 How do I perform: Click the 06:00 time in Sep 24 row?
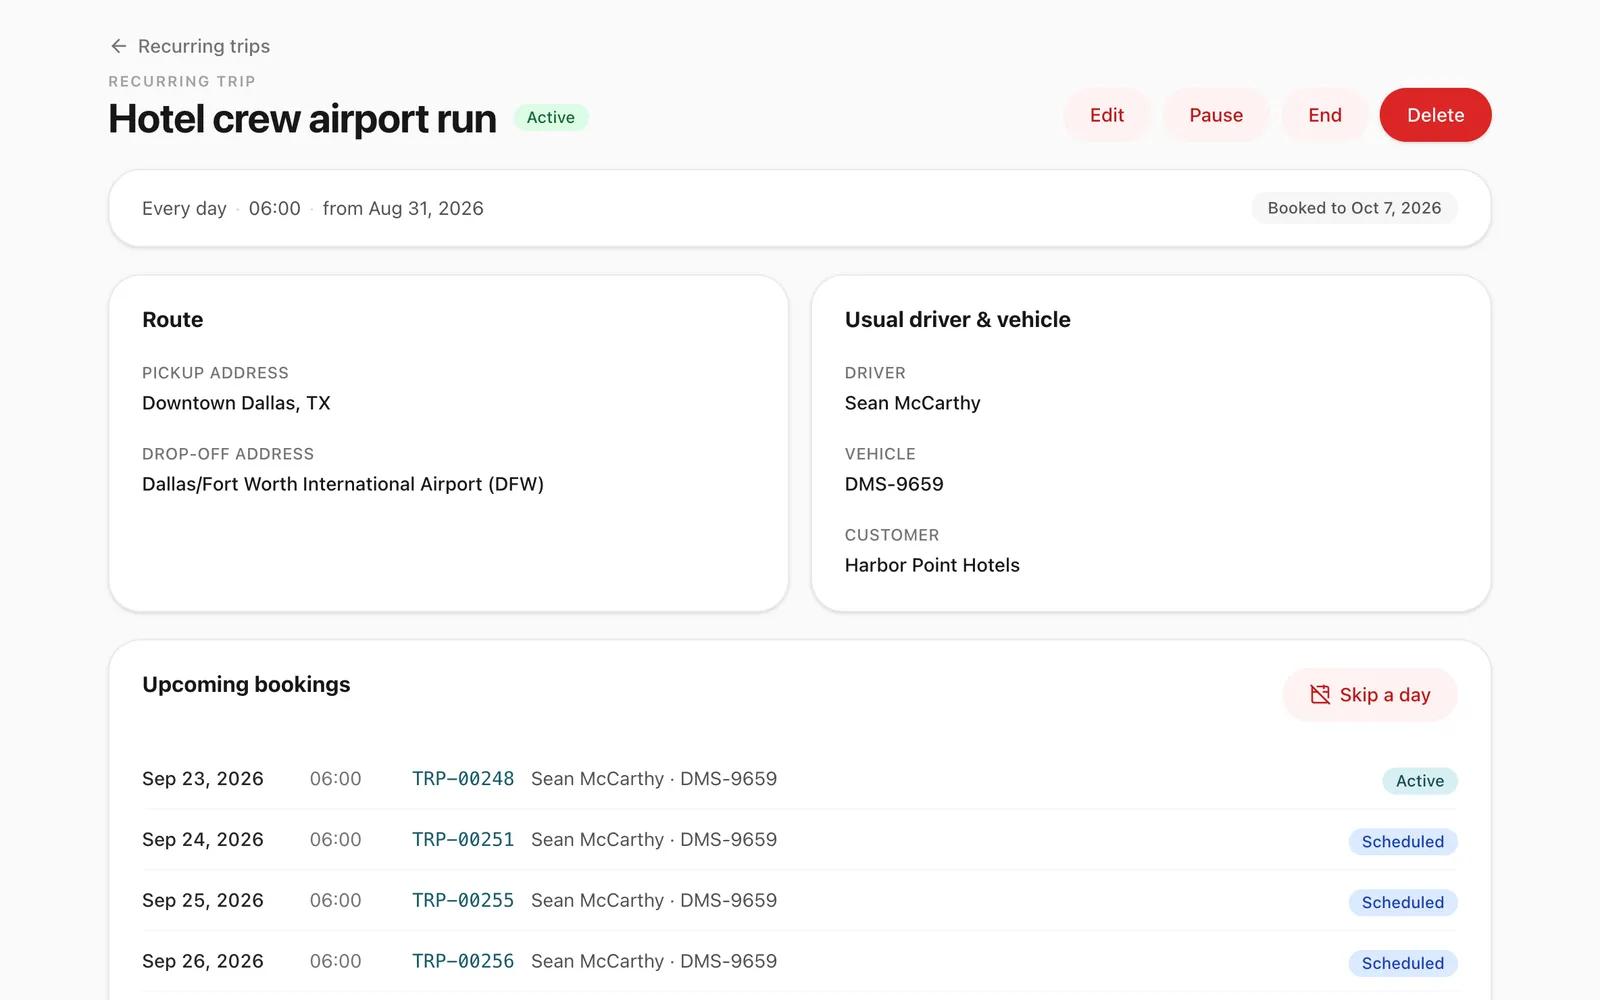[335, 840]
